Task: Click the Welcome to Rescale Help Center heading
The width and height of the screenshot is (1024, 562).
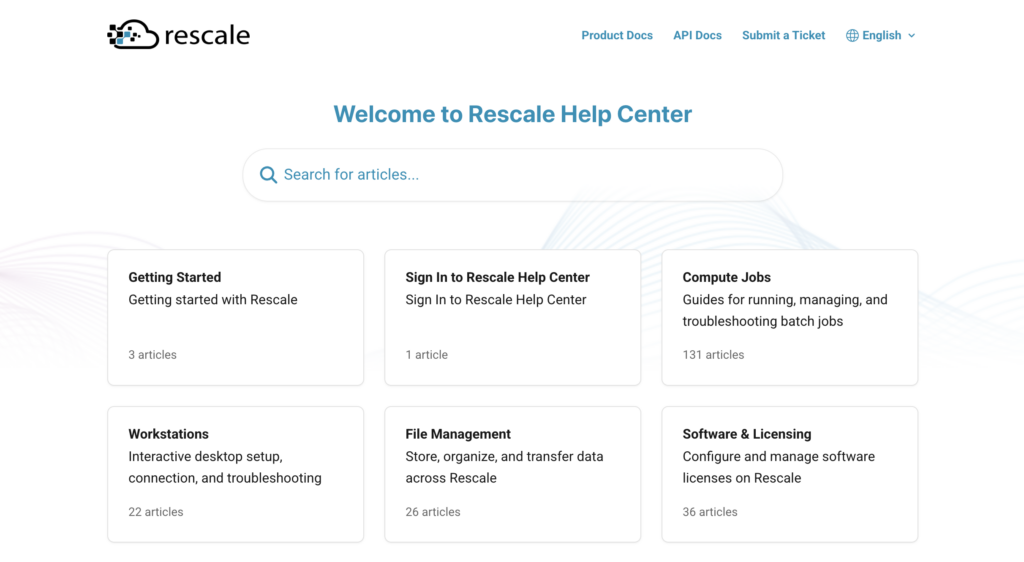Action: tap(512, 114)
